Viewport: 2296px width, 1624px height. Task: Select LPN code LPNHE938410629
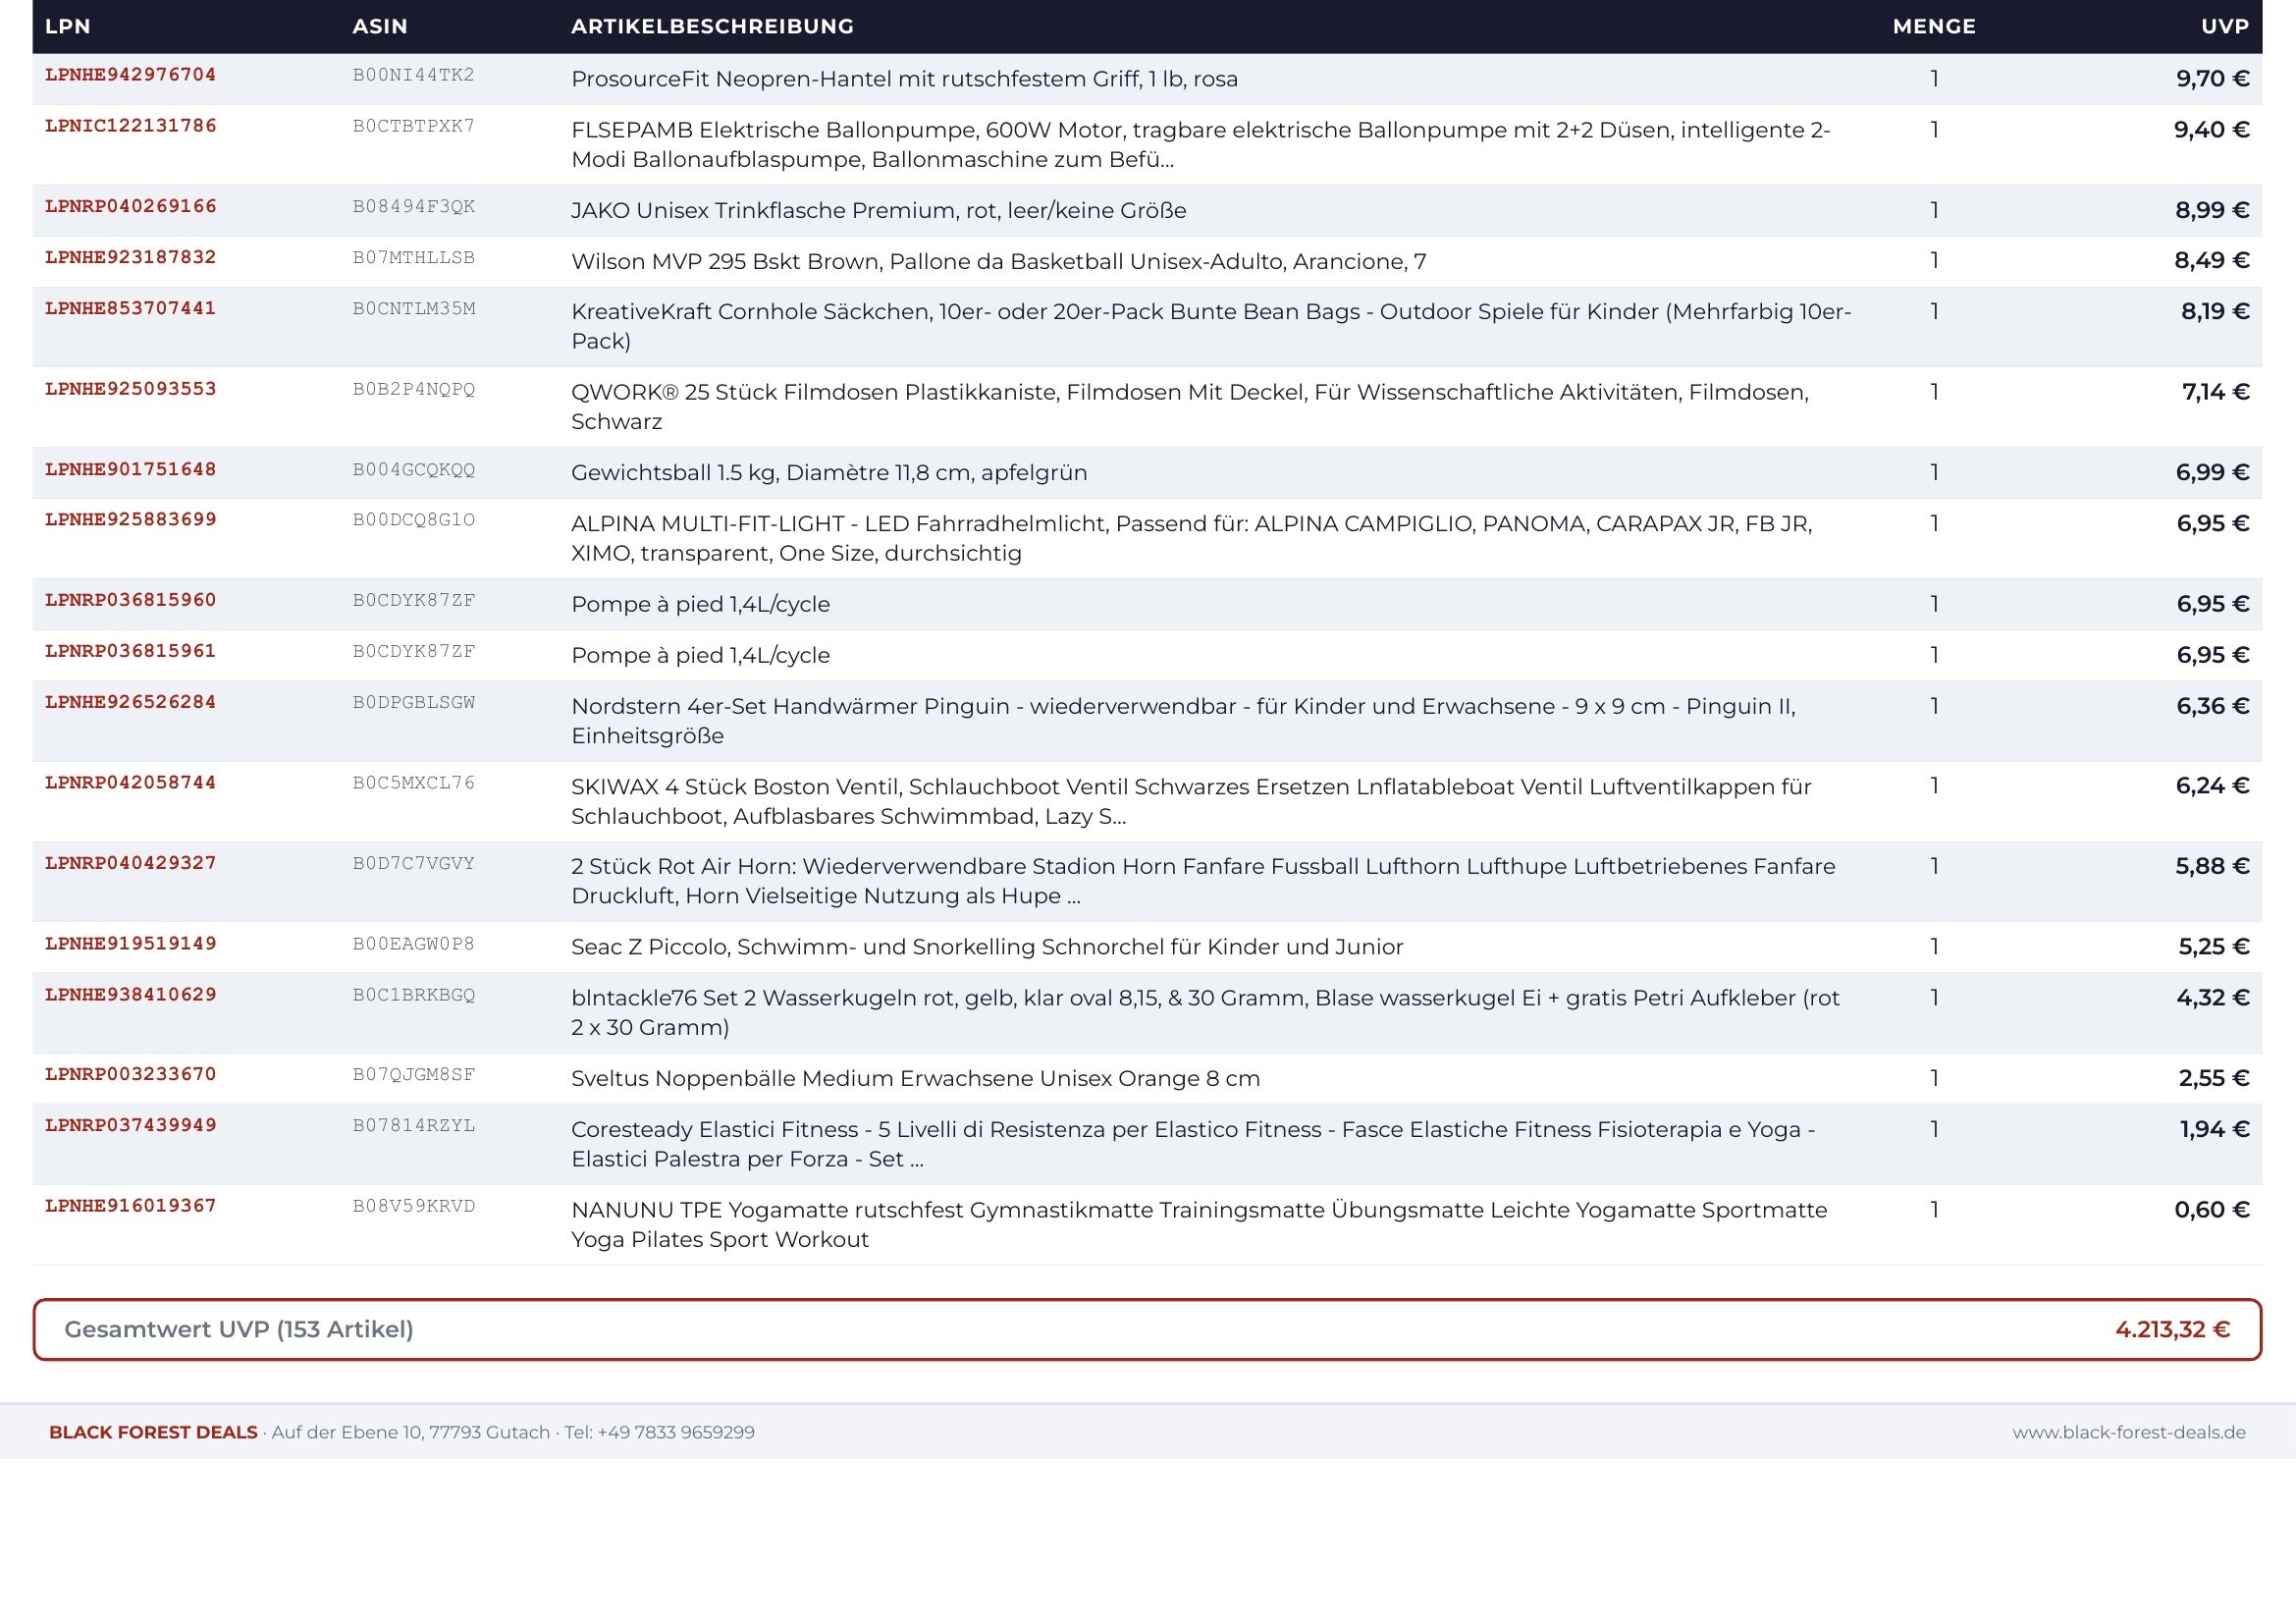click(x=131, y=995)
